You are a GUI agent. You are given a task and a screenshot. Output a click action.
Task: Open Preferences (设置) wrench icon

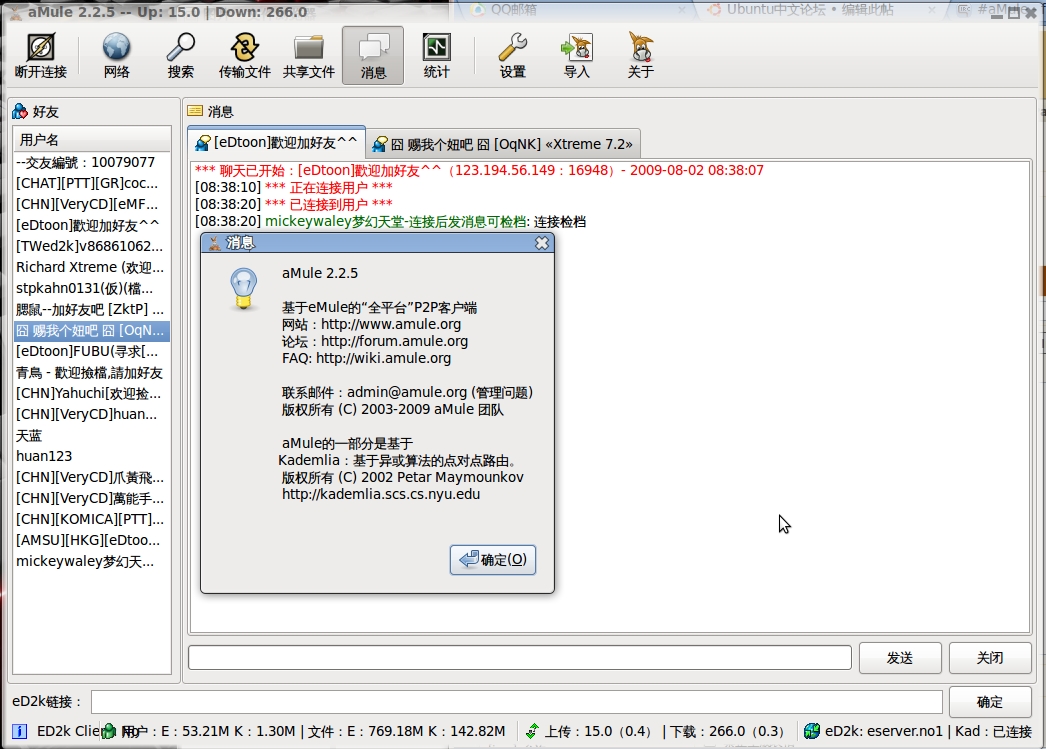[512, 55]
